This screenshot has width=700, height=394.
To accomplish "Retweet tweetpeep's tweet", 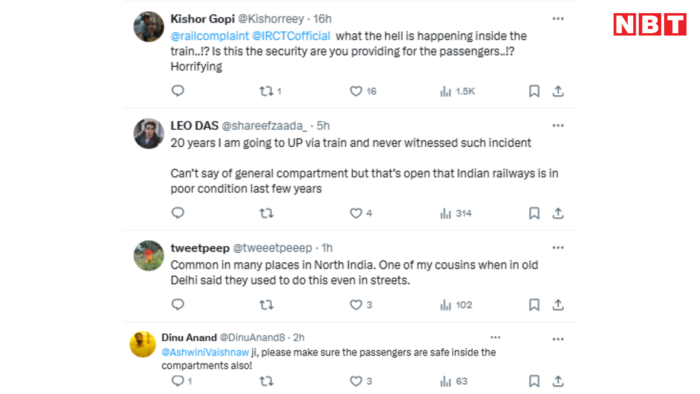I will [267, 305].
